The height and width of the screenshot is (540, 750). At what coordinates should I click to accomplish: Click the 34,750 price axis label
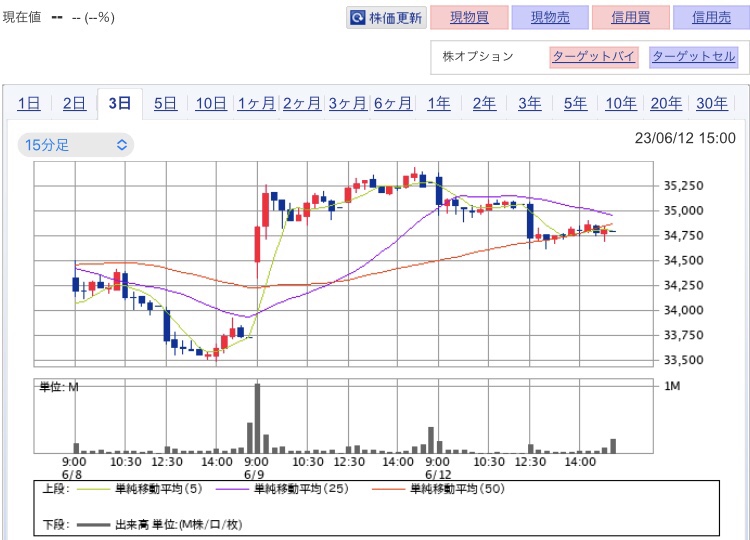coord(683,235)
